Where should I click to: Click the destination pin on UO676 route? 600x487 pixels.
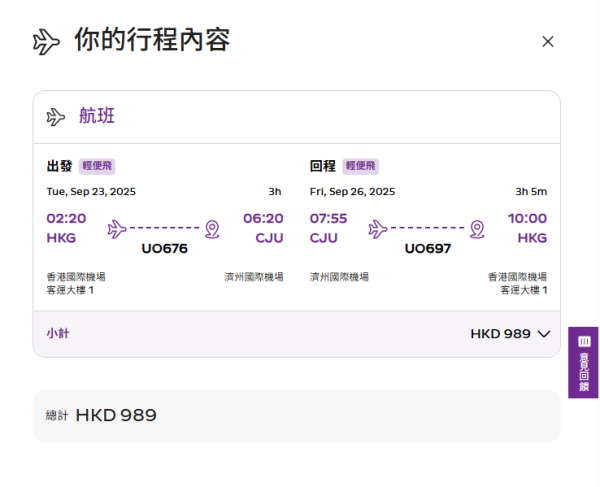pyautogui.click(x=212, y=229)
